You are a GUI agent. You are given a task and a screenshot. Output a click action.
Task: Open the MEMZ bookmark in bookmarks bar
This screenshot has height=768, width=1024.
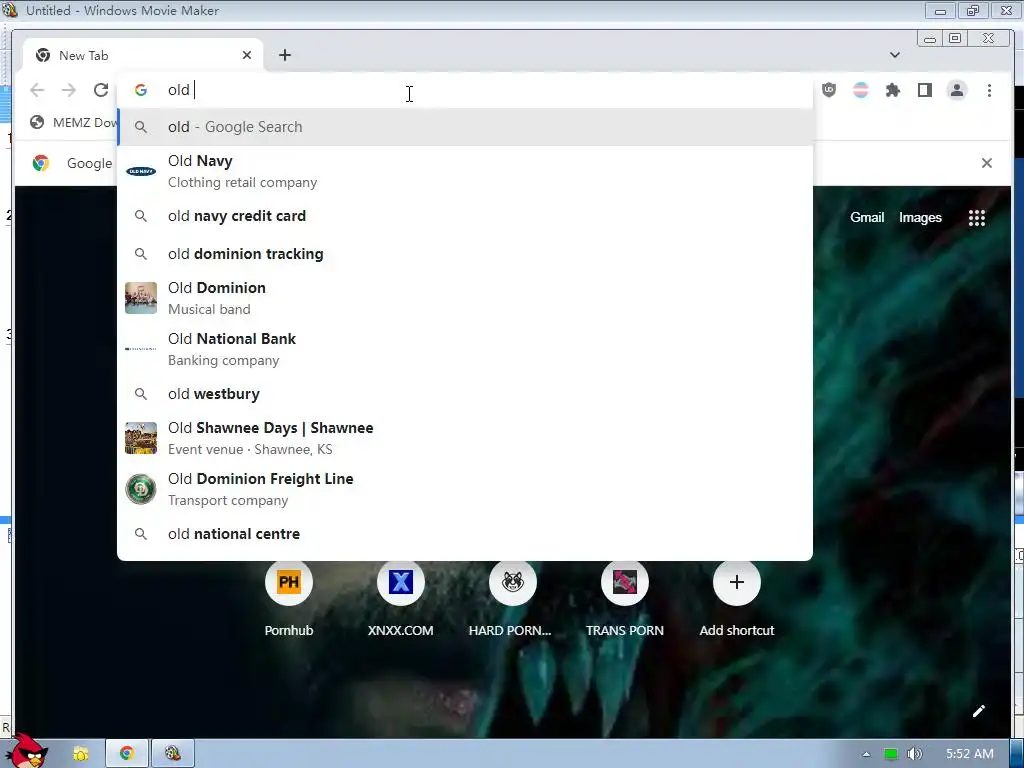coord(74,123)
